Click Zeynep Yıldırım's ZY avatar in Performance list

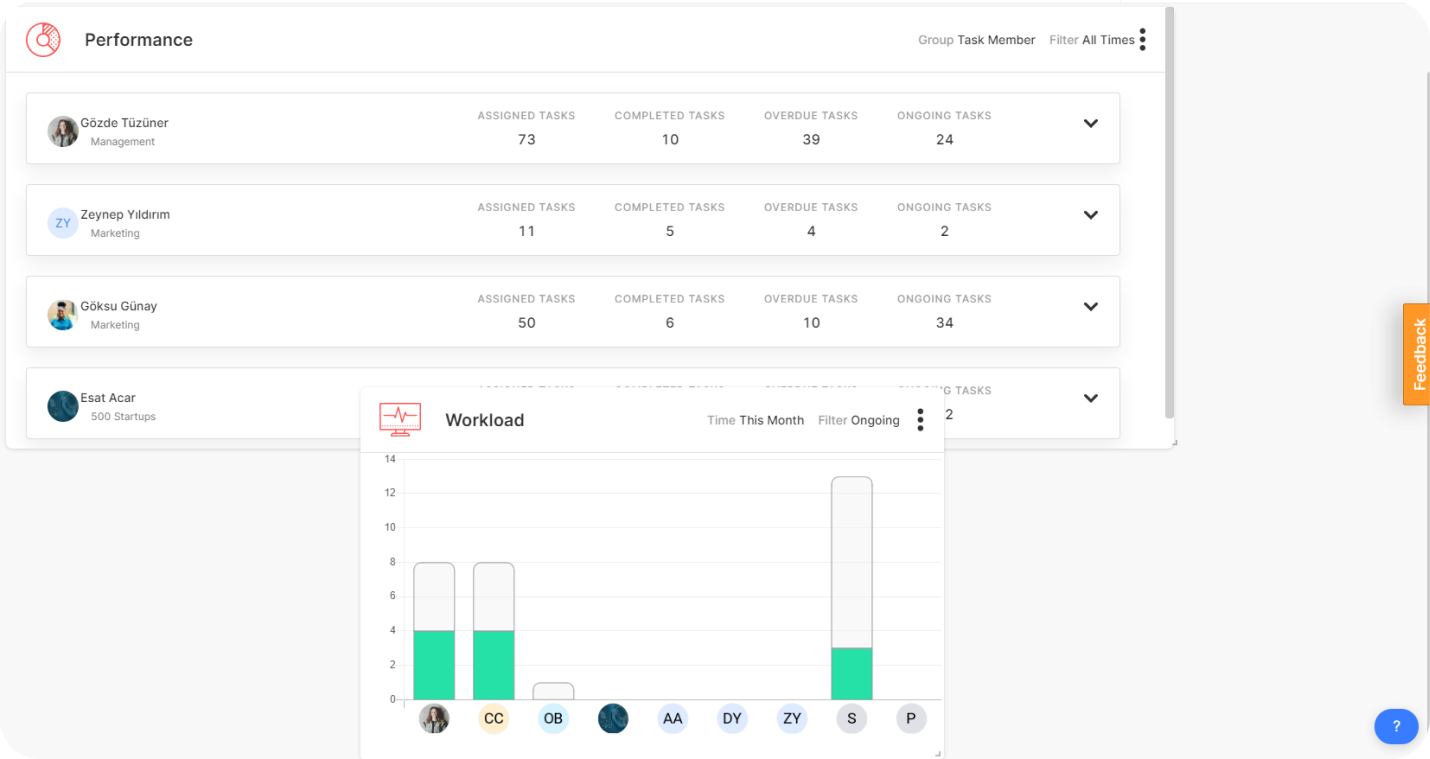point(63,223)
